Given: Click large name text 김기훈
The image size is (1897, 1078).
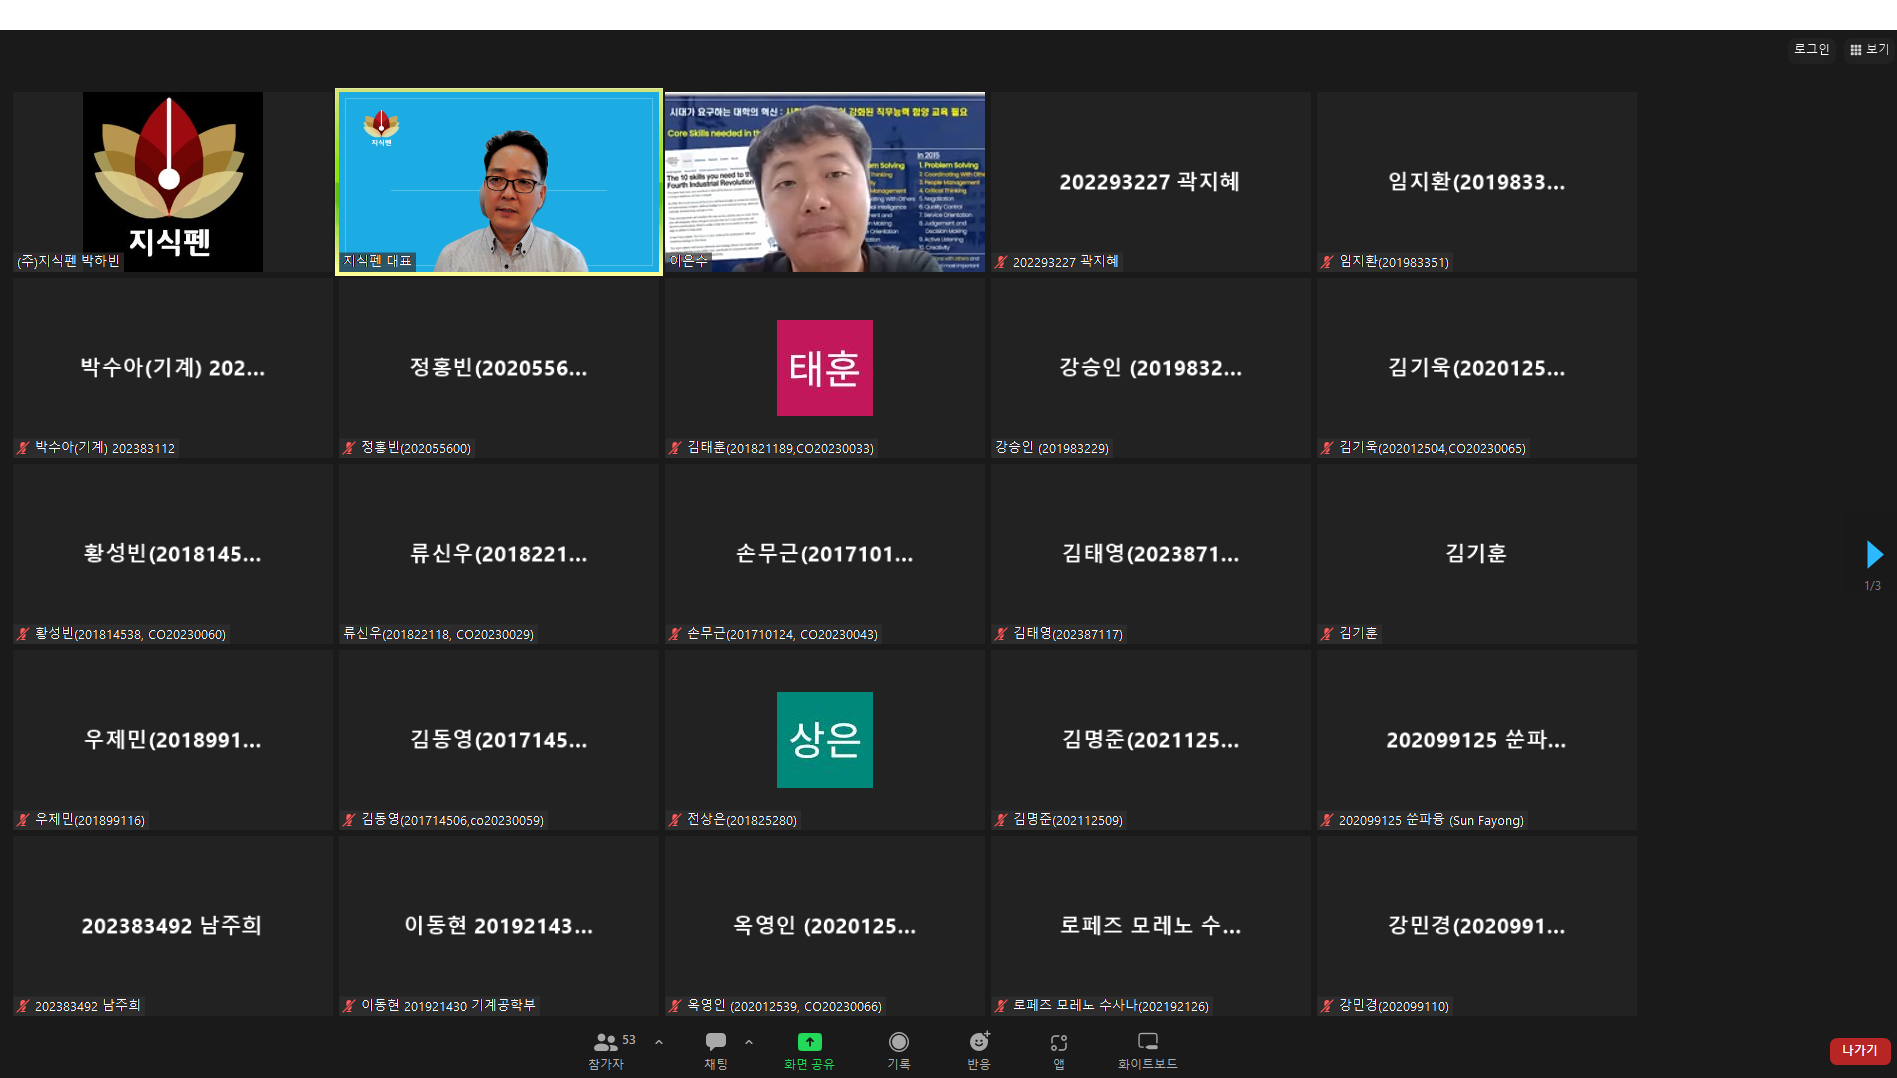Looking at the screenshot, I should [x=1476, y=553].
